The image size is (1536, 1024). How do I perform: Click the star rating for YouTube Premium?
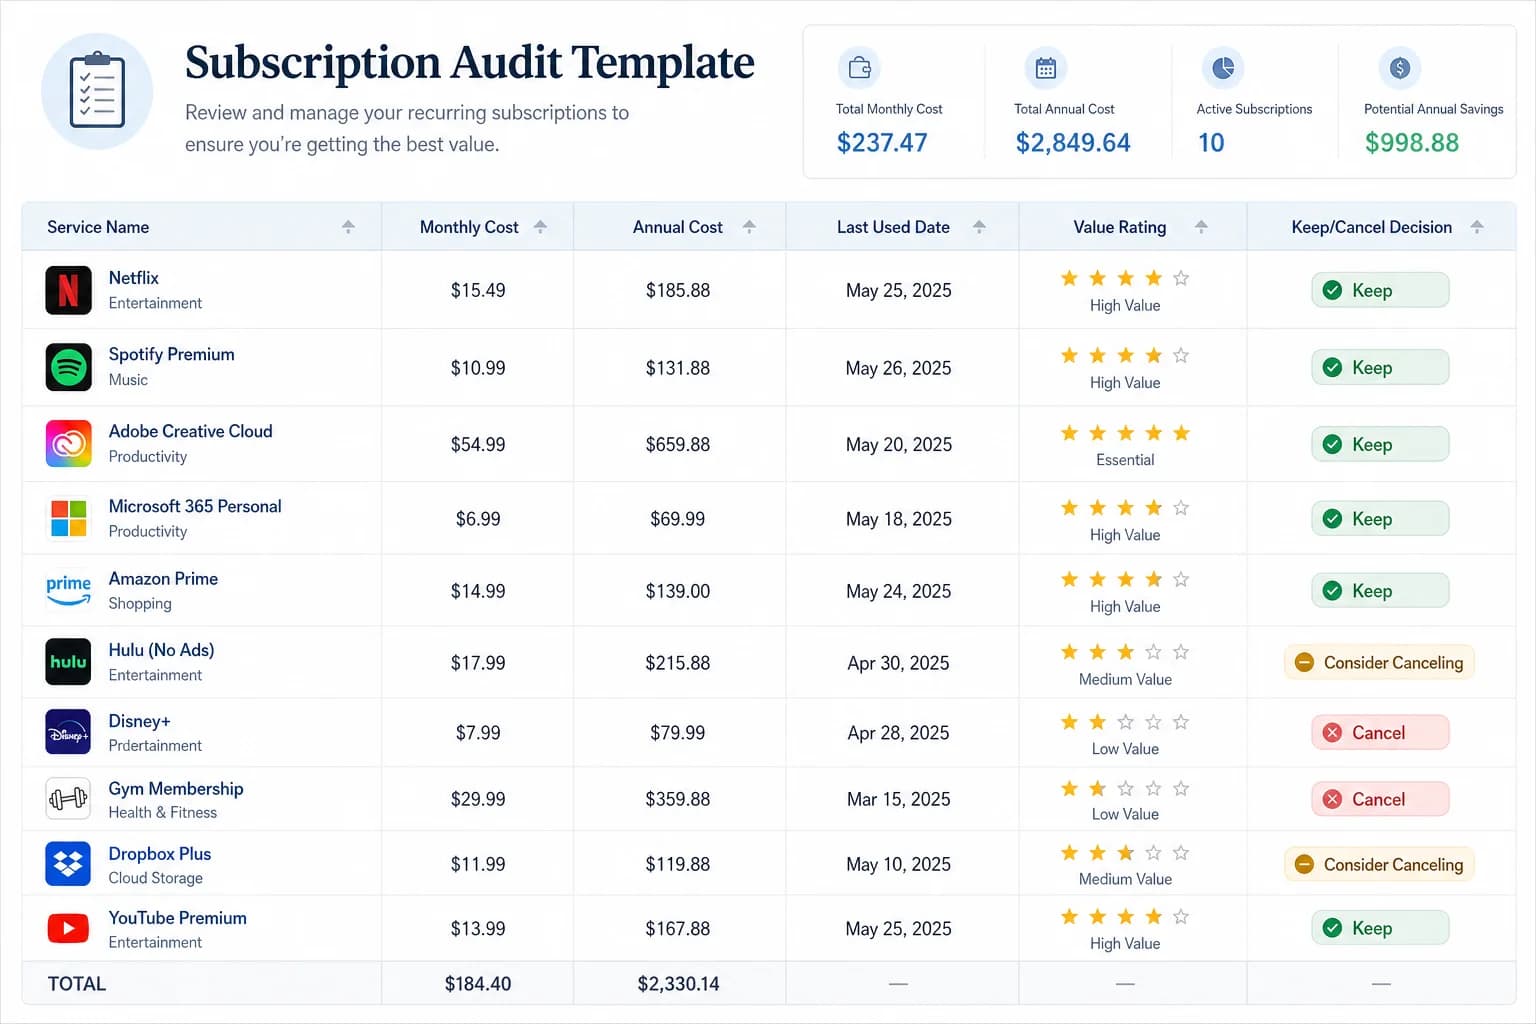pos(1125,917)
